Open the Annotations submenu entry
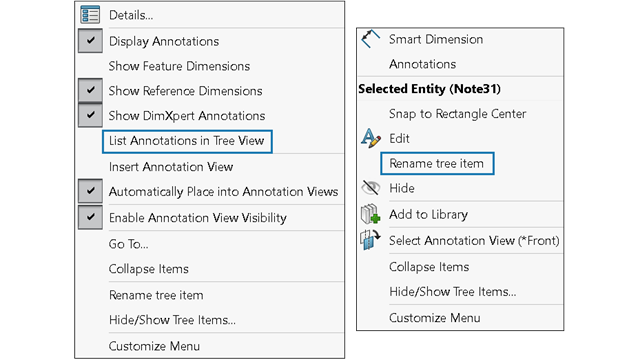Image resolution: width=640 pixels, height=360 pixels. [x=422, y=64]
